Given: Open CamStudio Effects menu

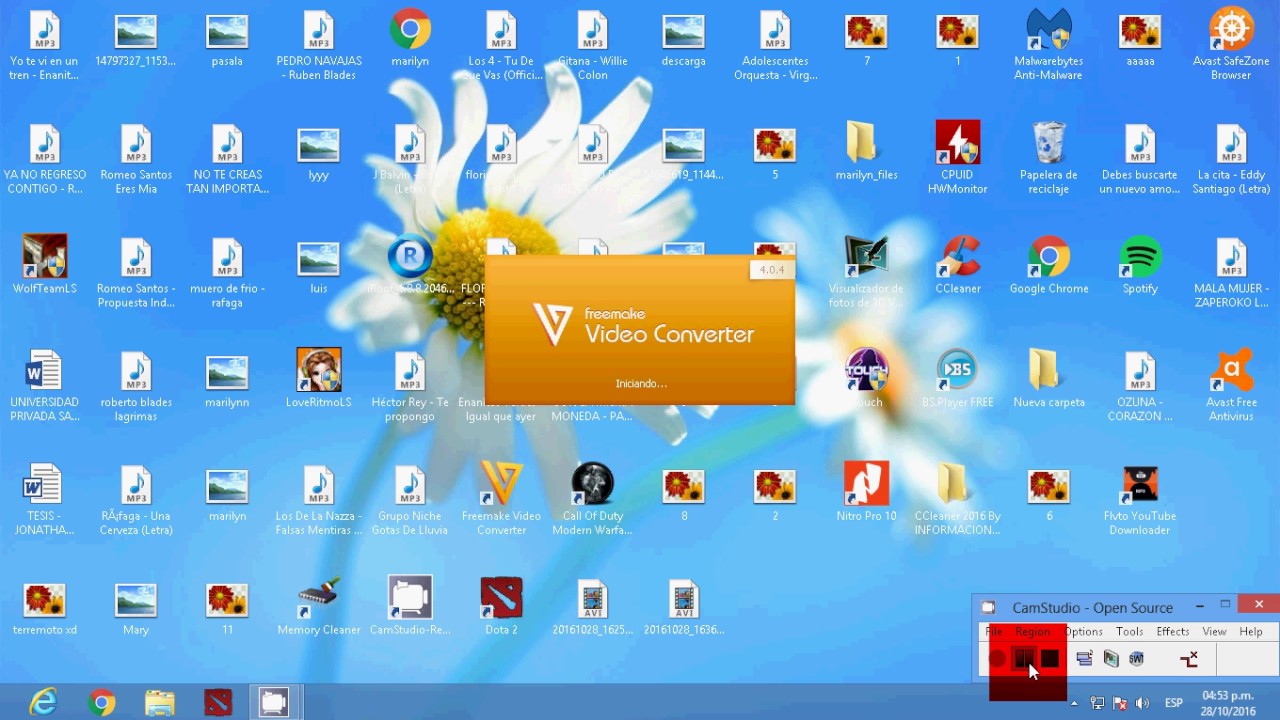Looking at the screenshot, I should [x=1173, y=632].
